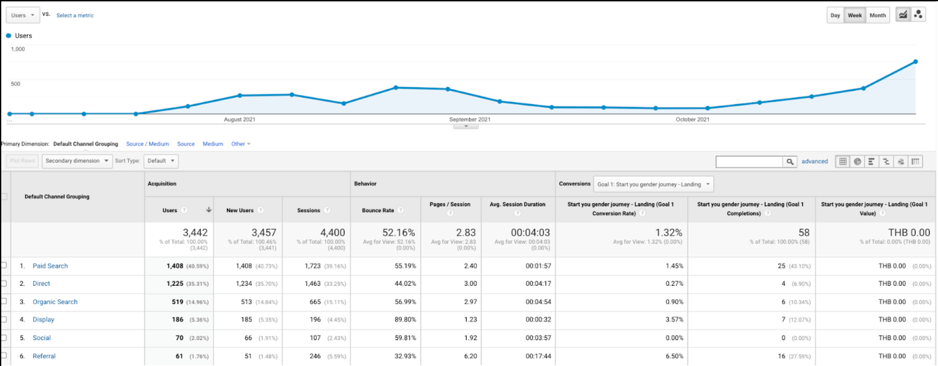The image size is (938, 366).
Task: Select Default Channel Grouping primary dimension
Action: pyautogui.click(x=86, y=144)
